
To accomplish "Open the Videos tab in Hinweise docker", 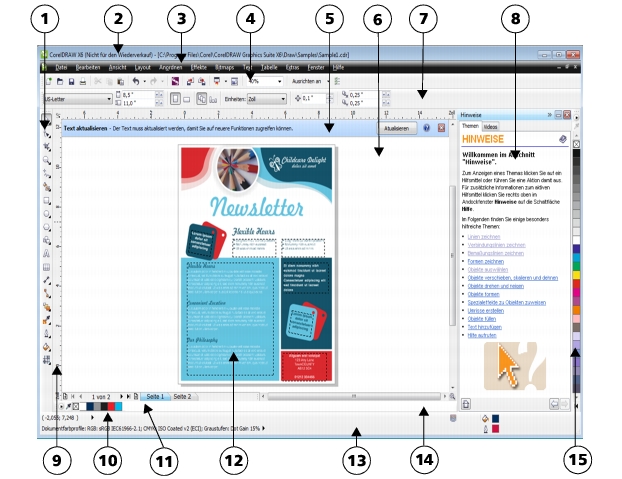I will point(492,128).
